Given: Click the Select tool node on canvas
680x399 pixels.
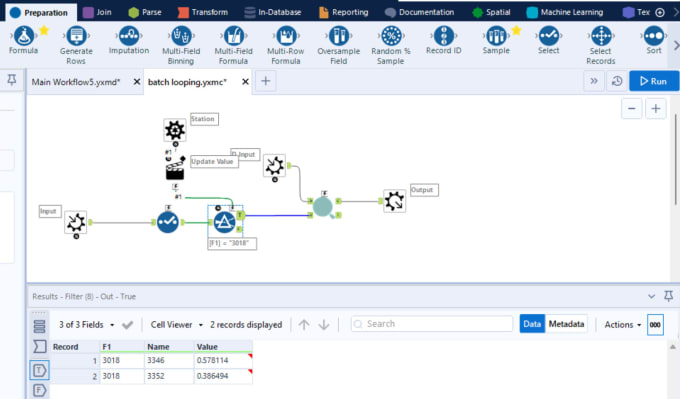Looking at the screenshot, I should [x=168, y=222].
